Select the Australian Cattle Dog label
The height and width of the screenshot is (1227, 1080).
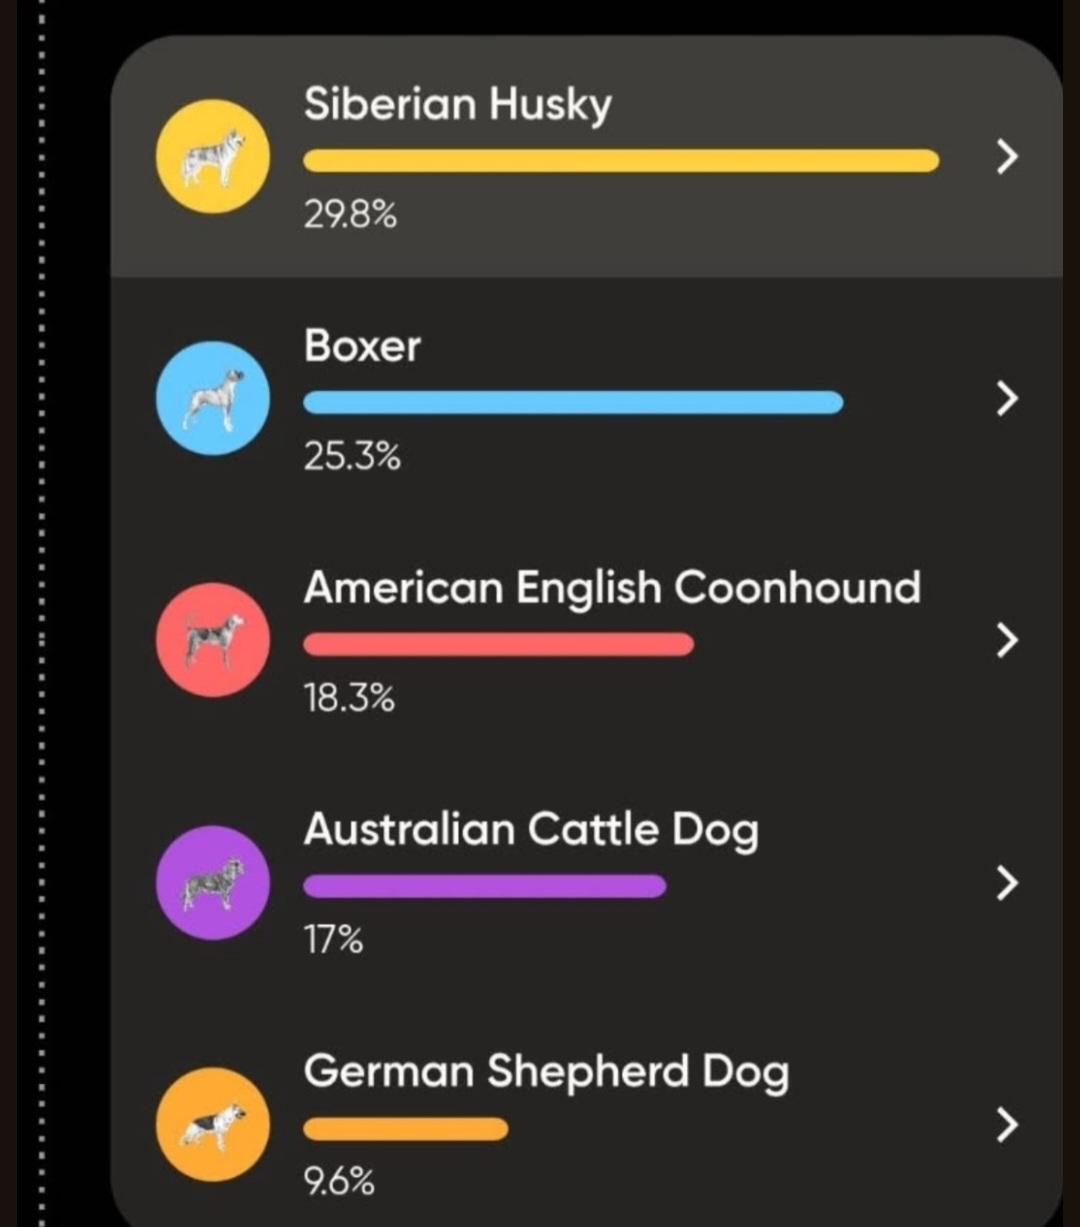(x=530, y=830)
